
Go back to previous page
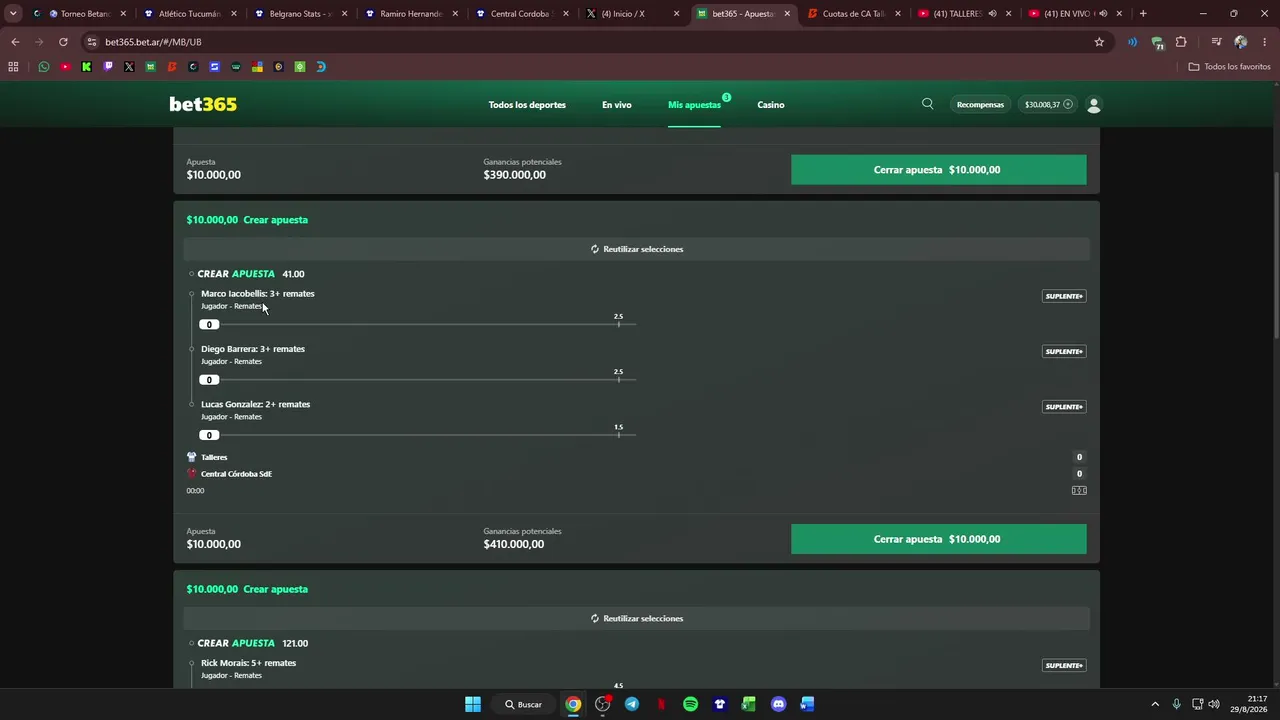15,42
